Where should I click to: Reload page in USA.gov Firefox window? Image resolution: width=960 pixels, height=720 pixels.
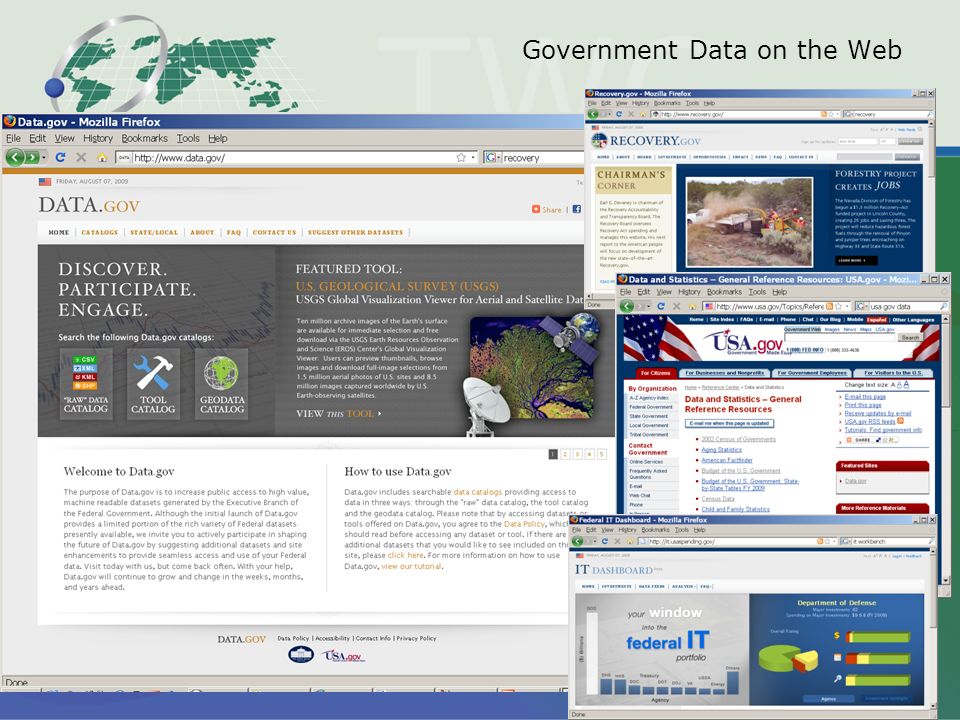point(661,306)
